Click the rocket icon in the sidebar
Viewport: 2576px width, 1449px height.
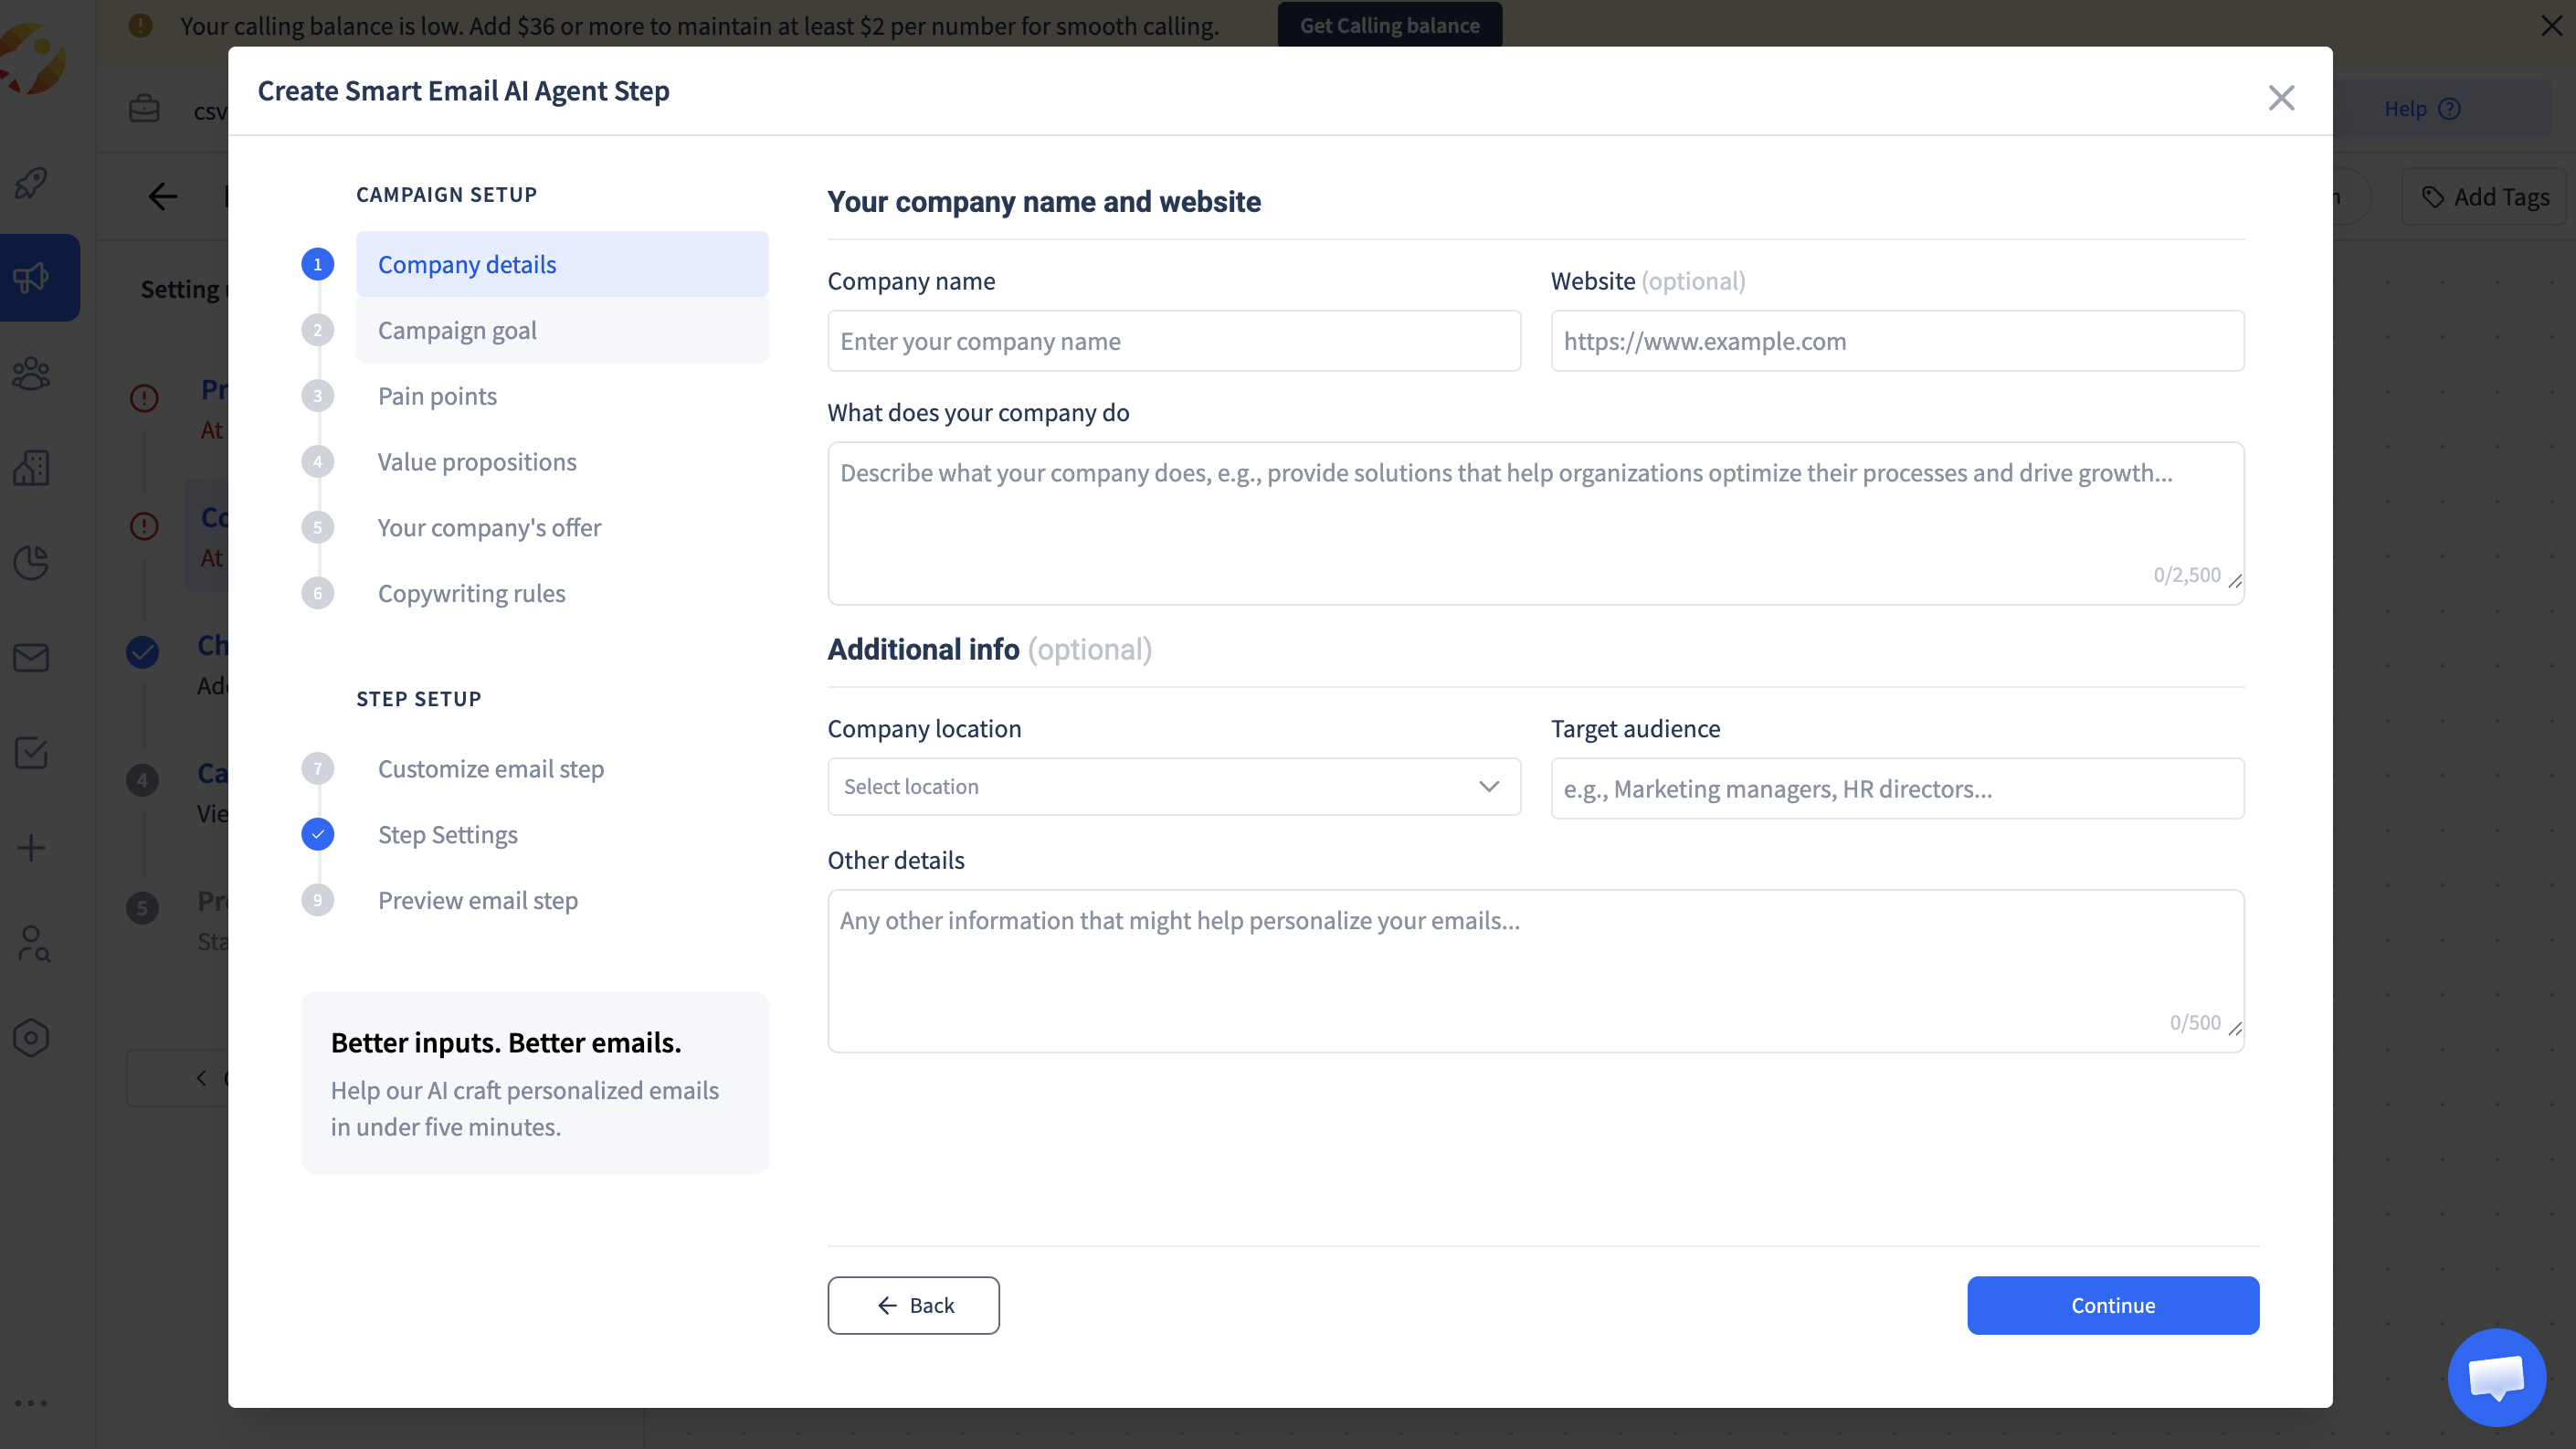32,183
